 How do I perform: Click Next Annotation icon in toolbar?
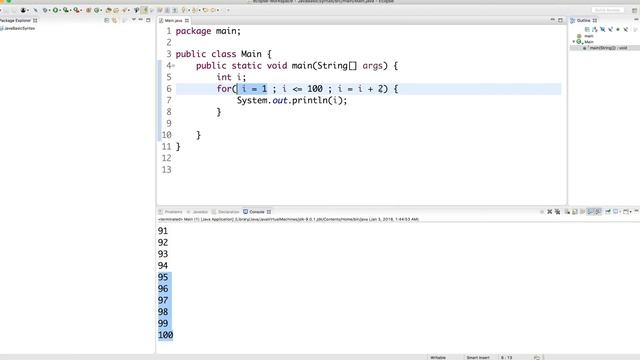pyautogui.click(x=184, y=10)
